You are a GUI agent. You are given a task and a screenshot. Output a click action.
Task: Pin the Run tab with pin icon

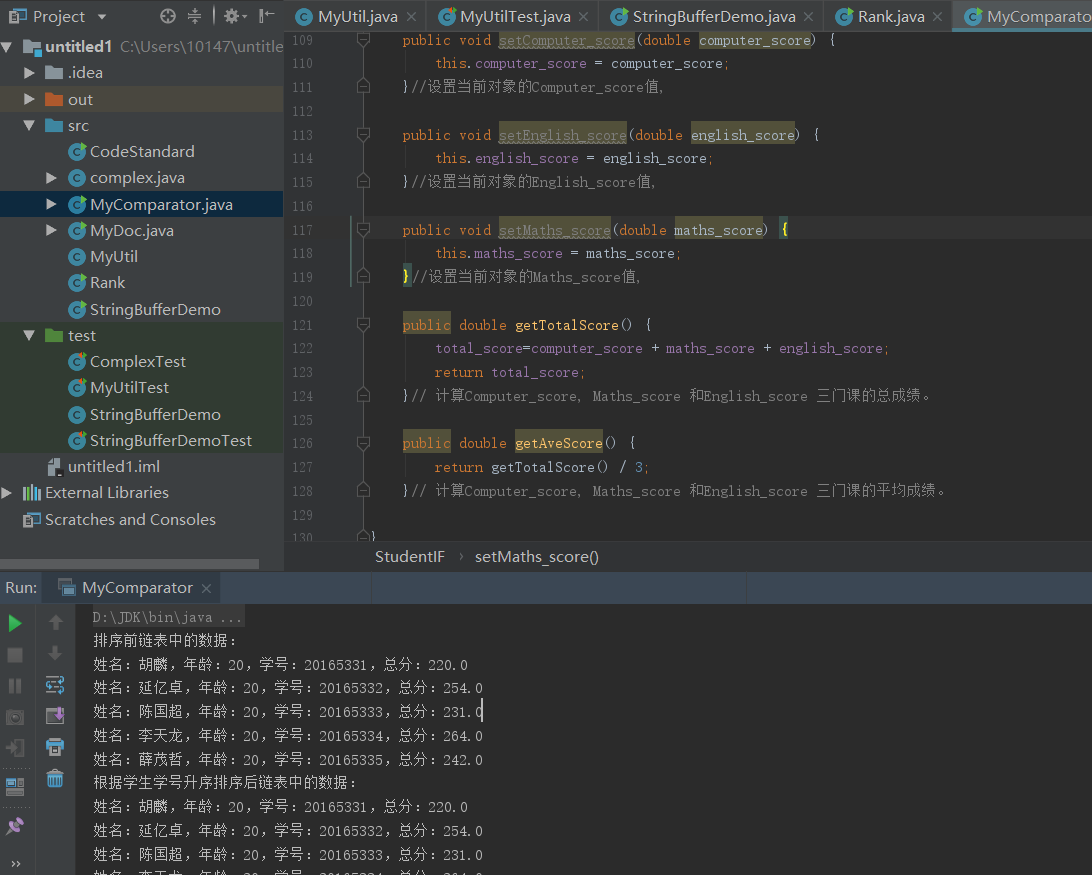pos(15,826)
